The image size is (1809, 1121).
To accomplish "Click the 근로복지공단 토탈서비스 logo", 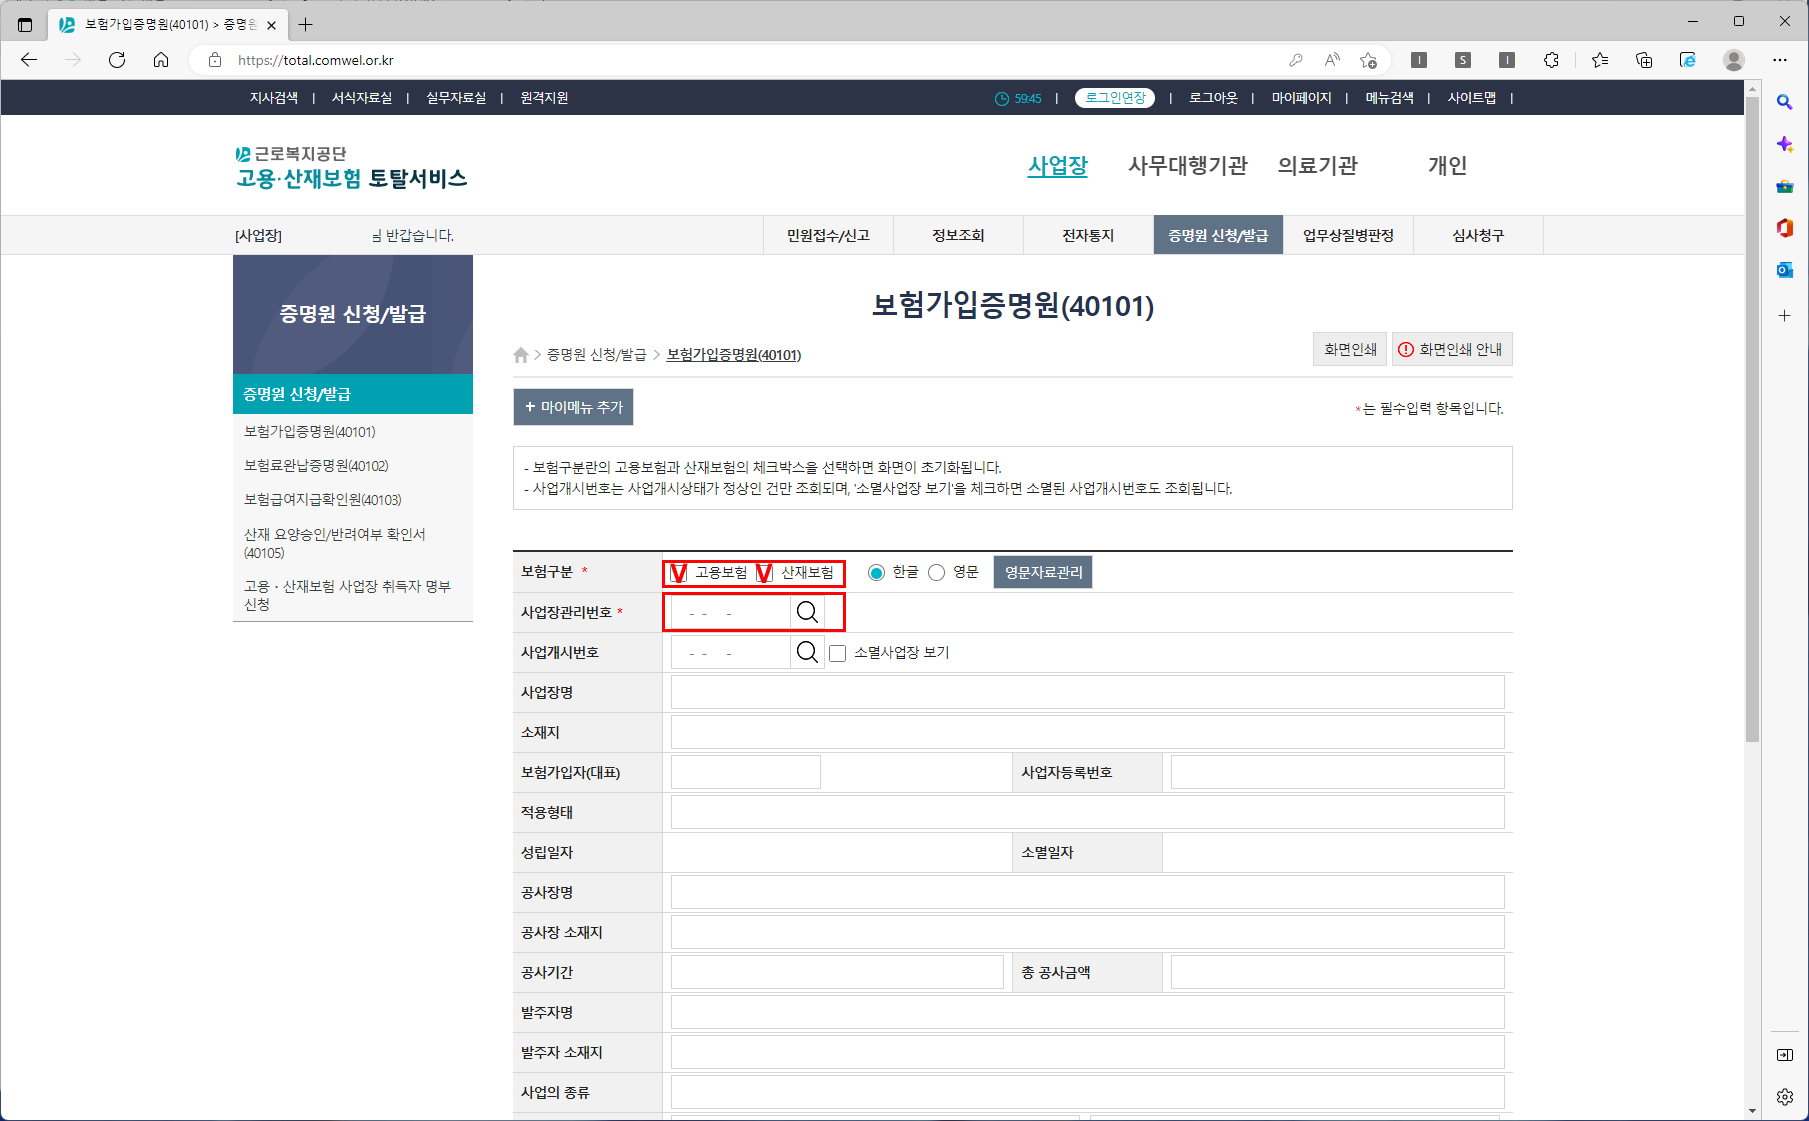I will click(x=351, y=167).
